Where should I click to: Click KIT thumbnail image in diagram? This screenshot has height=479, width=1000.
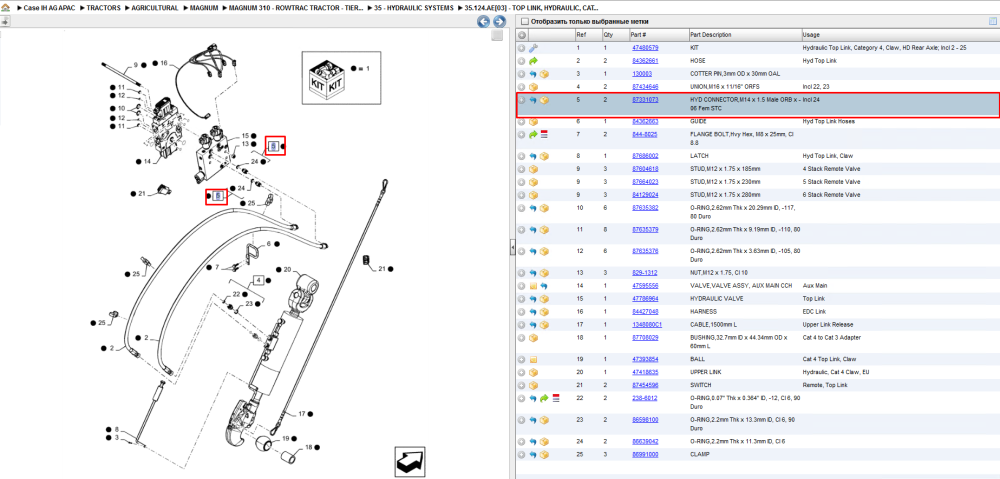coord(327,78)
